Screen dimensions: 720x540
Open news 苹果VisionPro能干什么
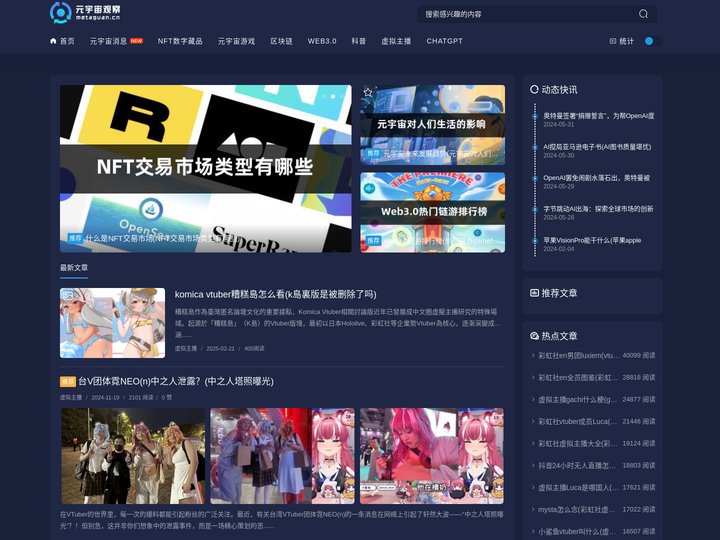(x=592, y=240)
